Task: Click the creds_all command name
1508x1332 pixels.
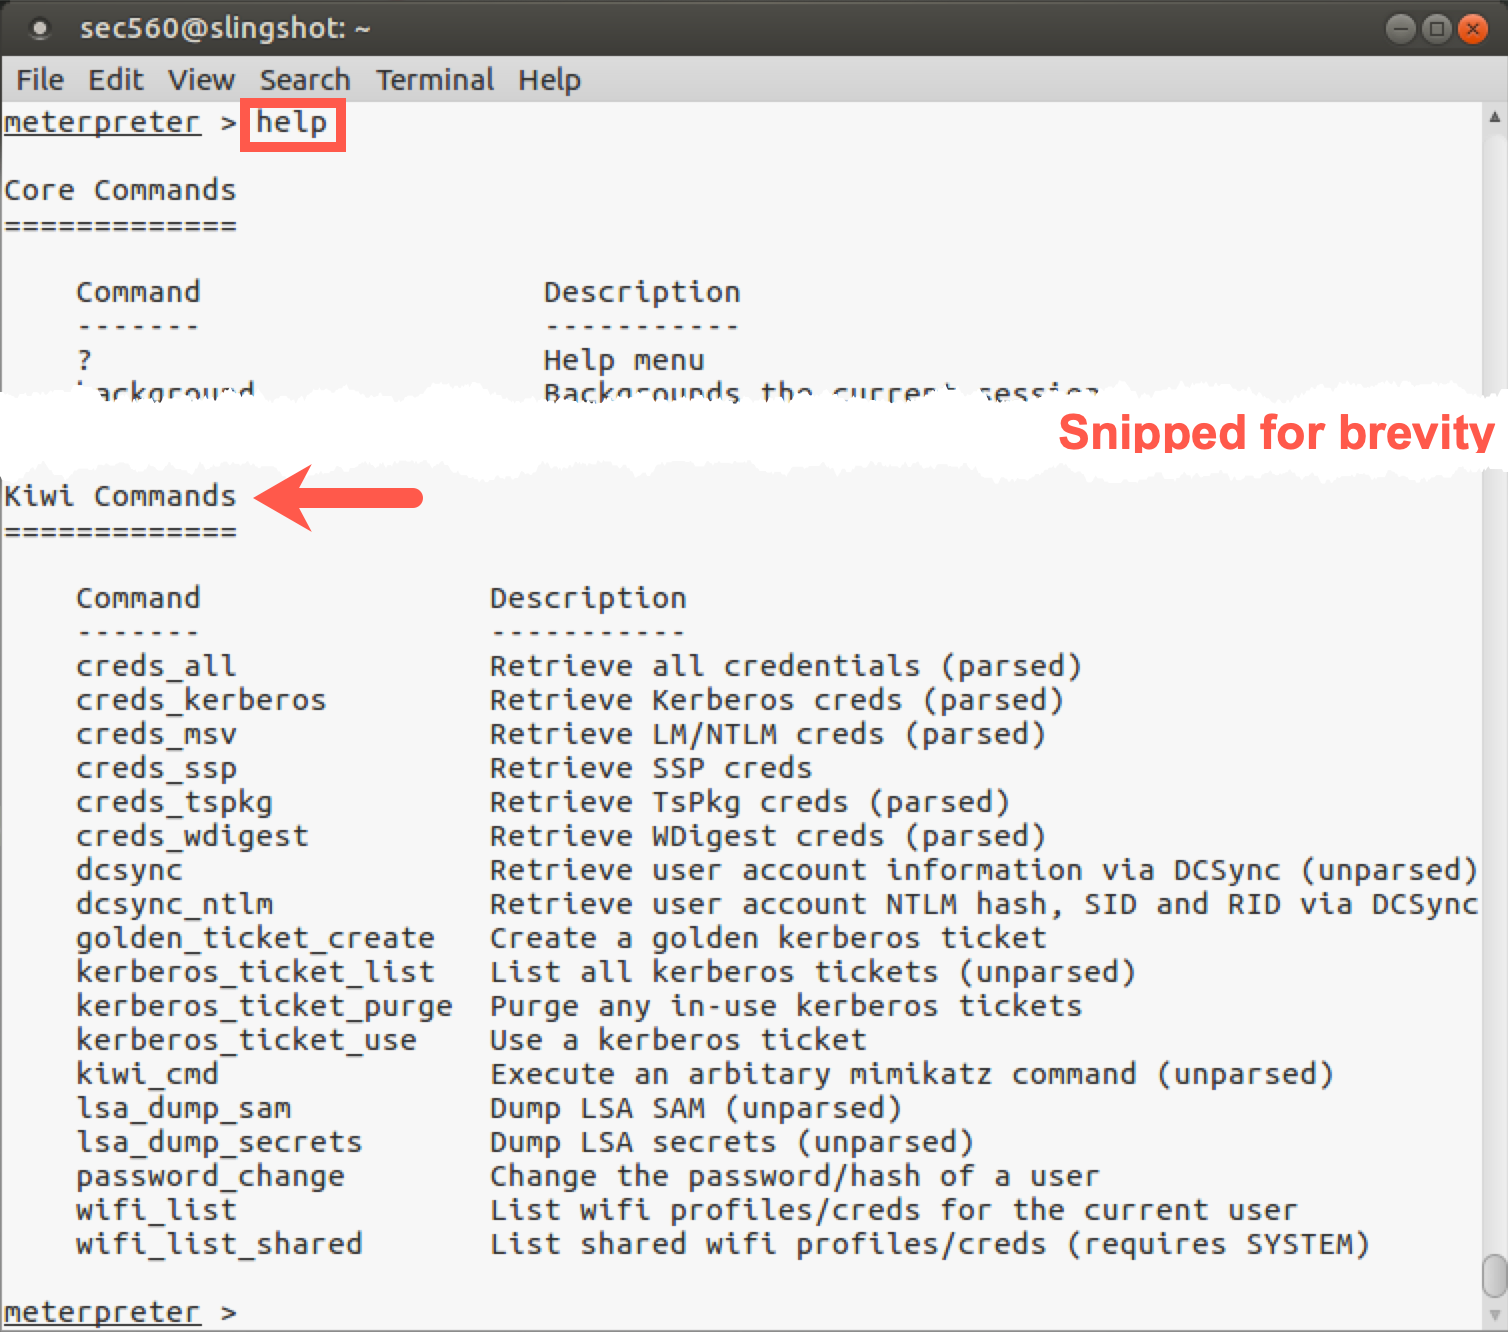Action: (x=156, y=666)
